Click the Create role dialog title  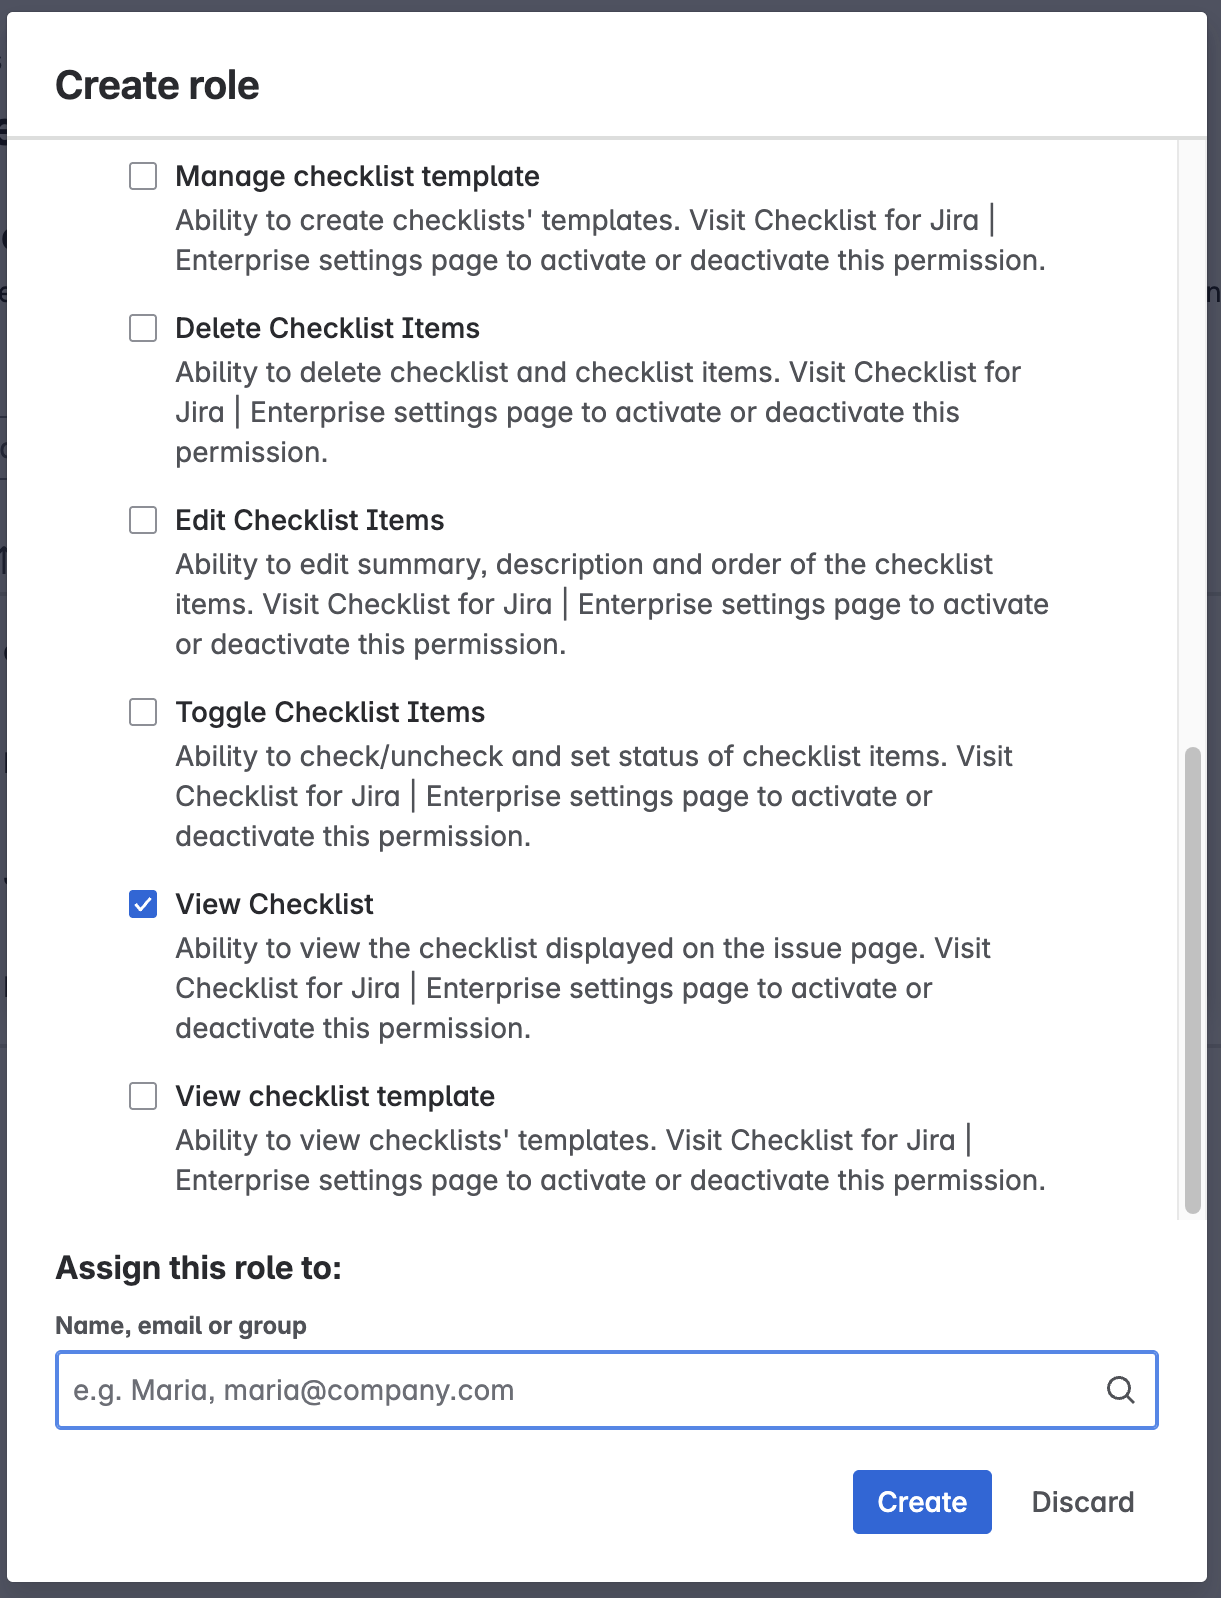[157, 85]
